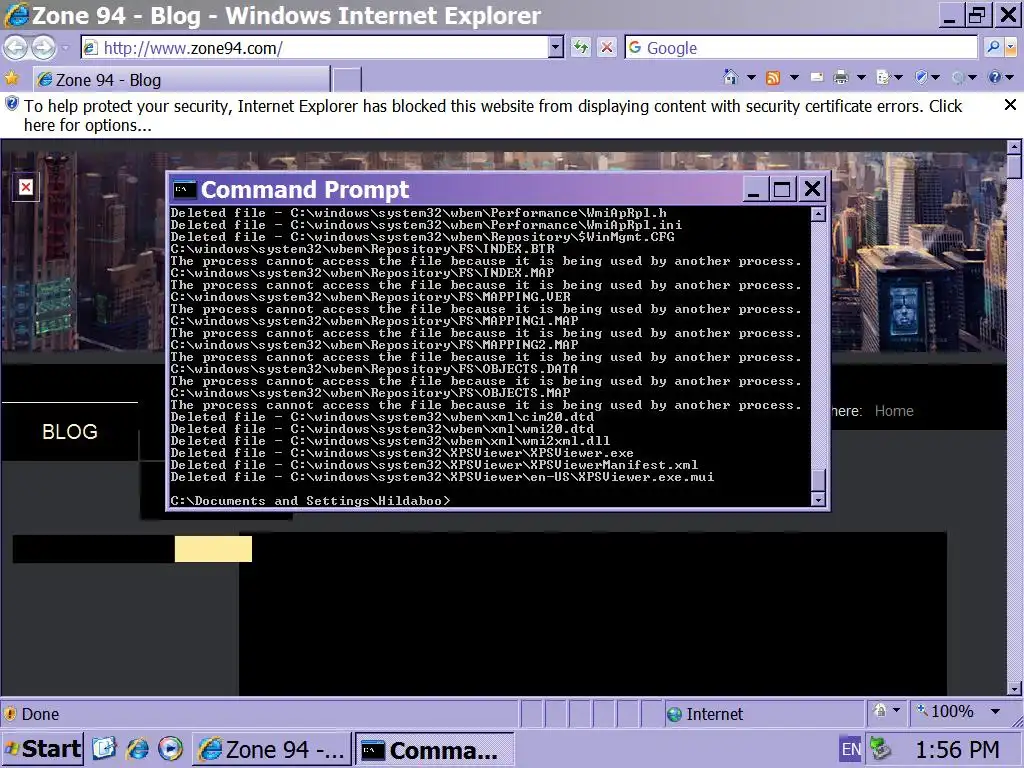The height and width of the screenshot is (768, 1024).
Task: Minimize the Command Prompt window
Action: tap(754, 189)
